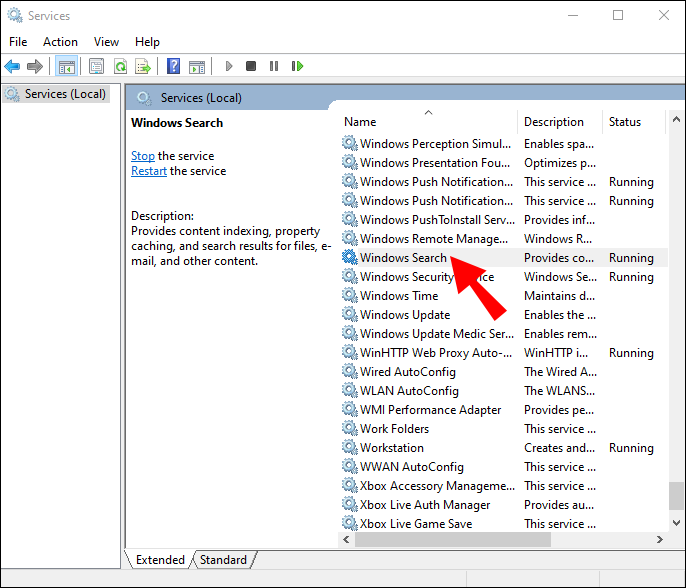
Task: Click the Restart Service icon
Action: coord(298,66)
